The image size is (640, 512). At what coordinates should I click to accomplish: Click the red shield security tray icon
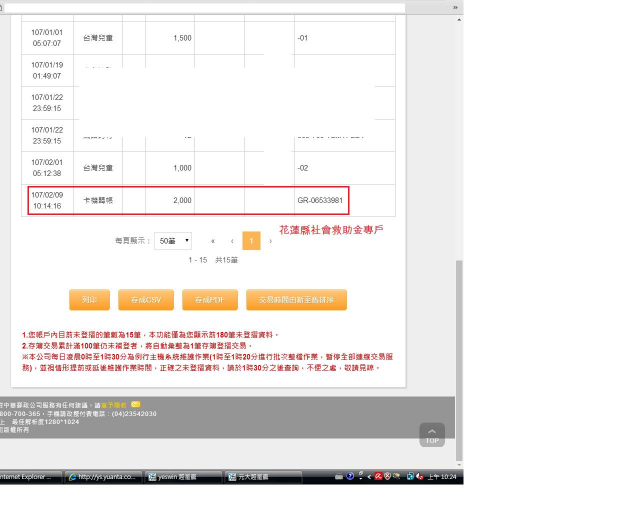[x=387, y=477]
